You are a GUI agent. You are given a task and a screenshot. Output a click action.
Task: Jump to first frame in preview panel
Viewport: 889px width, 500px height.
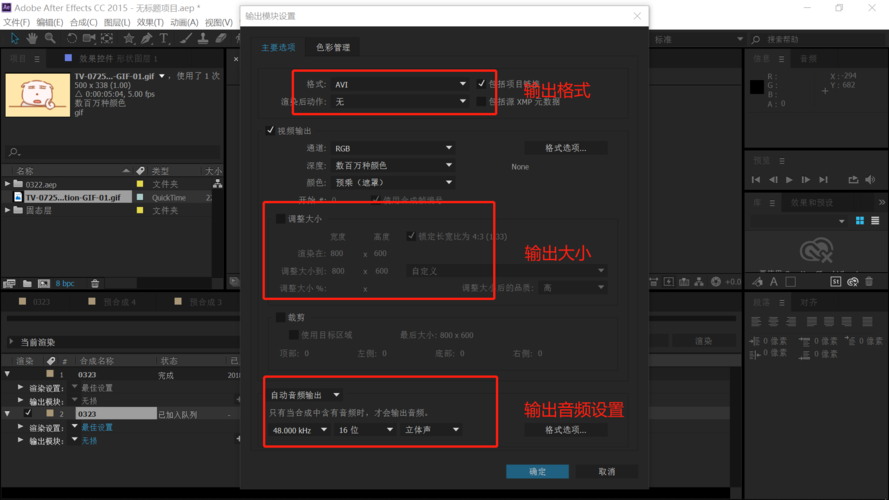[x=756, y=180]
